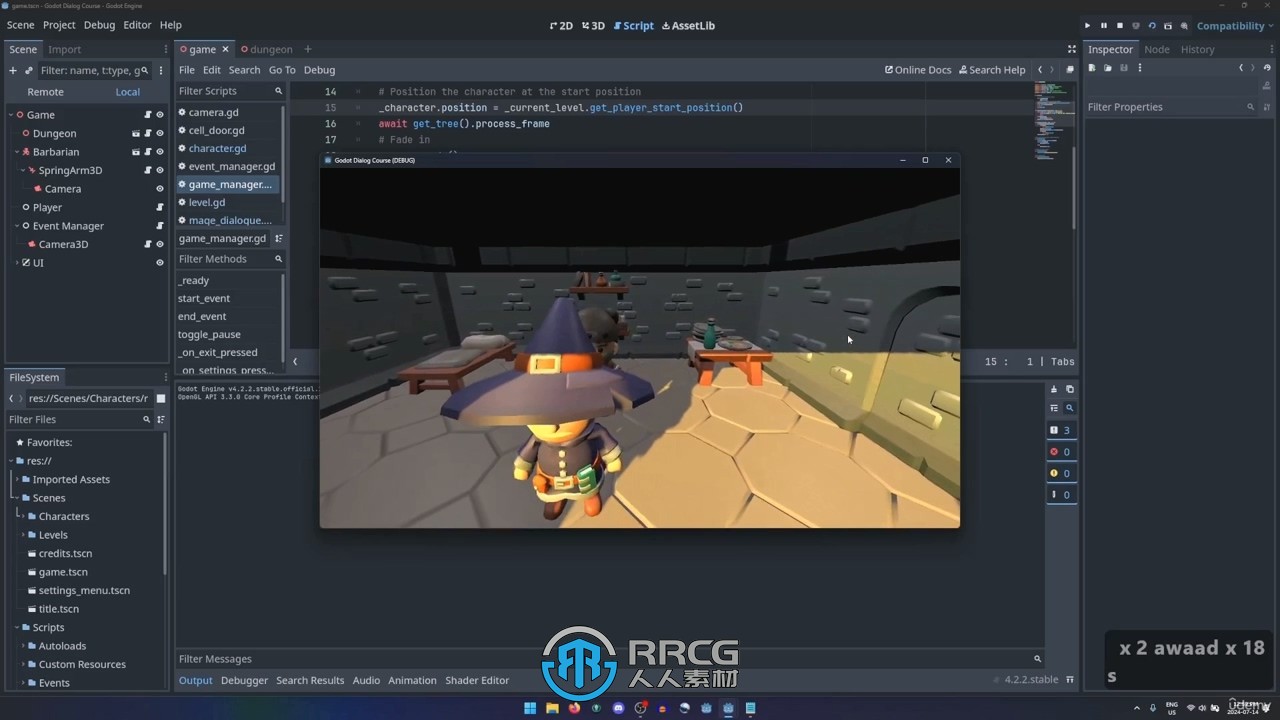
Task: Open the Compatibility renderer dropdown
Action: (1236, 25)
